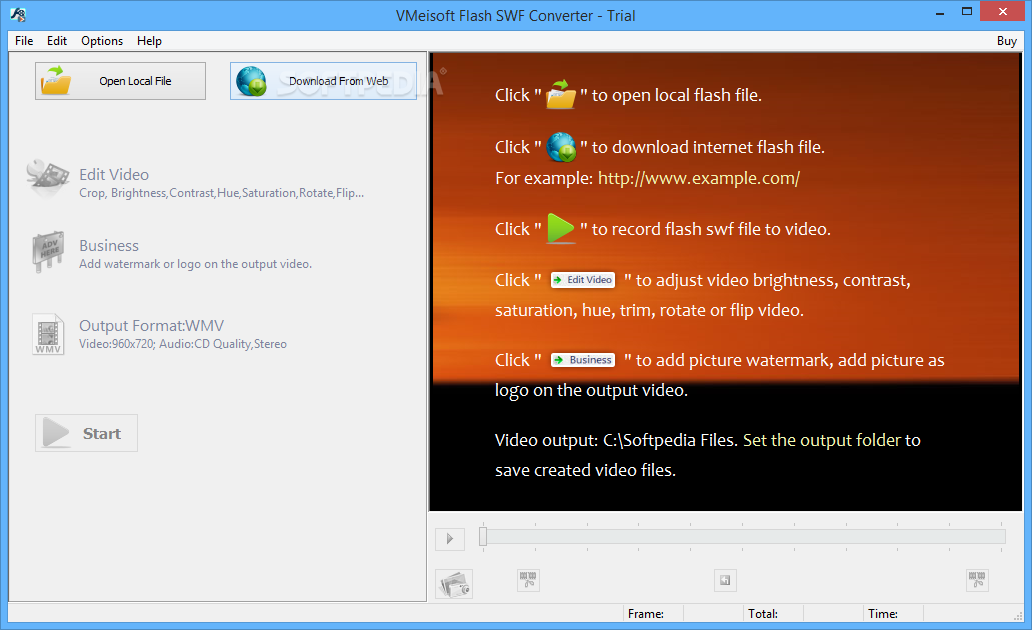Screen dimensions: 1032x630
Task: Click the Output Format:WMV heading
Action: pos(151,326)
